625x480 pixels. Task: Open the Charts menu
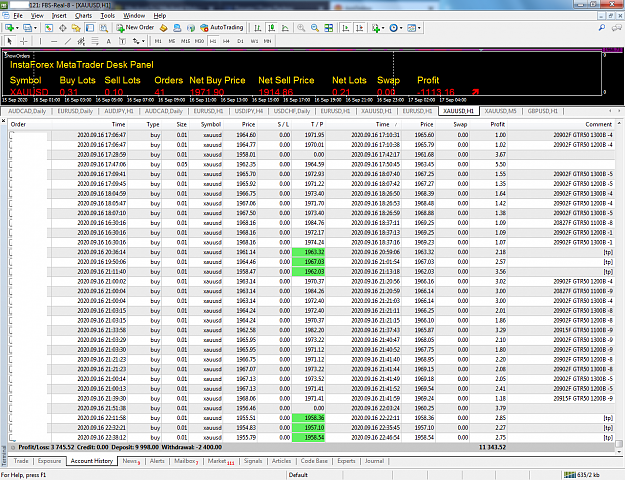tap(83, 16)
